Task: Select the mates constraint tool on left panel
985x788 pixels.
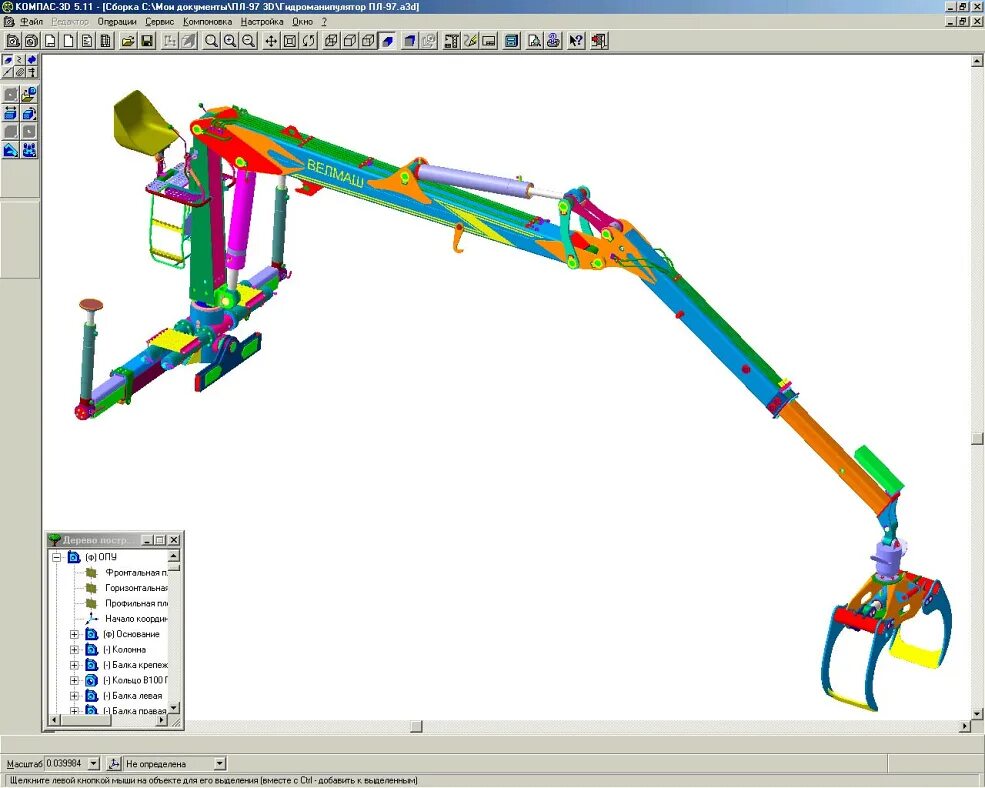Action: point(11,150)
